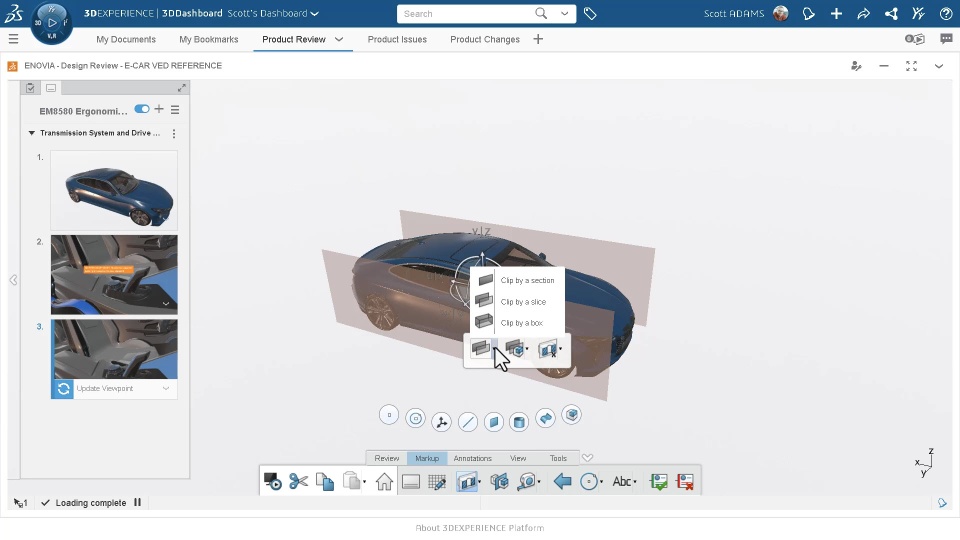Maximize the Design Review widget

(912, 66)
